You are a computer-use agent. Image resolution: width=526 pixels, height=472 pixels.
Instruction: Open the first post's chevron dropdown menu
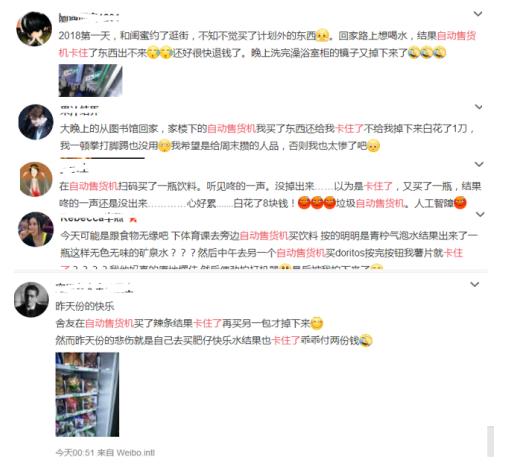478,14
